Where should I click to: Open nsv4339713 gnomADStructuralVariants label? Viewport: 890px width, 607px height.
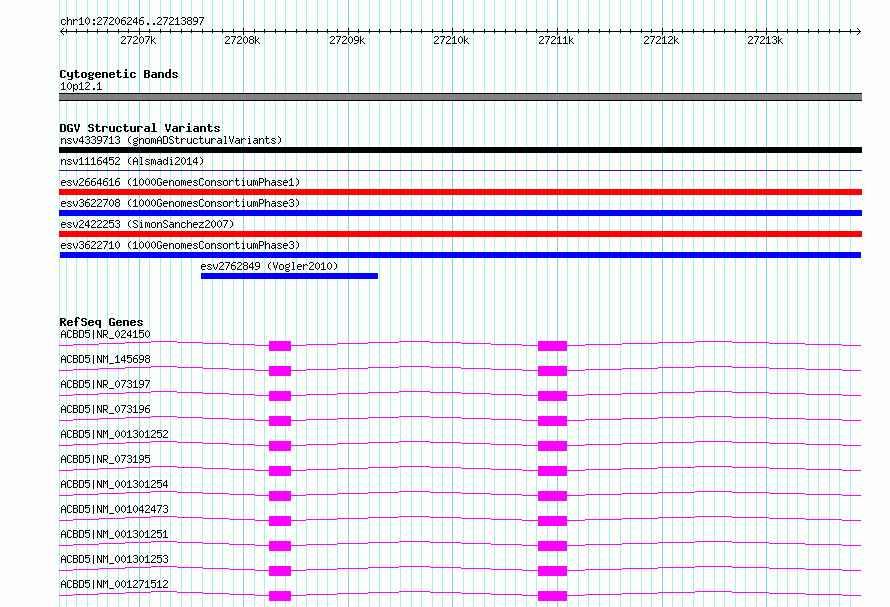click(171, 140)
